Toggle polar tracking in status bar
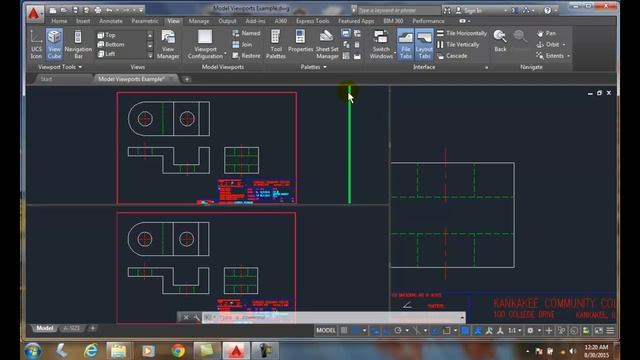This screenshot has width=640, height=360. 398,330
